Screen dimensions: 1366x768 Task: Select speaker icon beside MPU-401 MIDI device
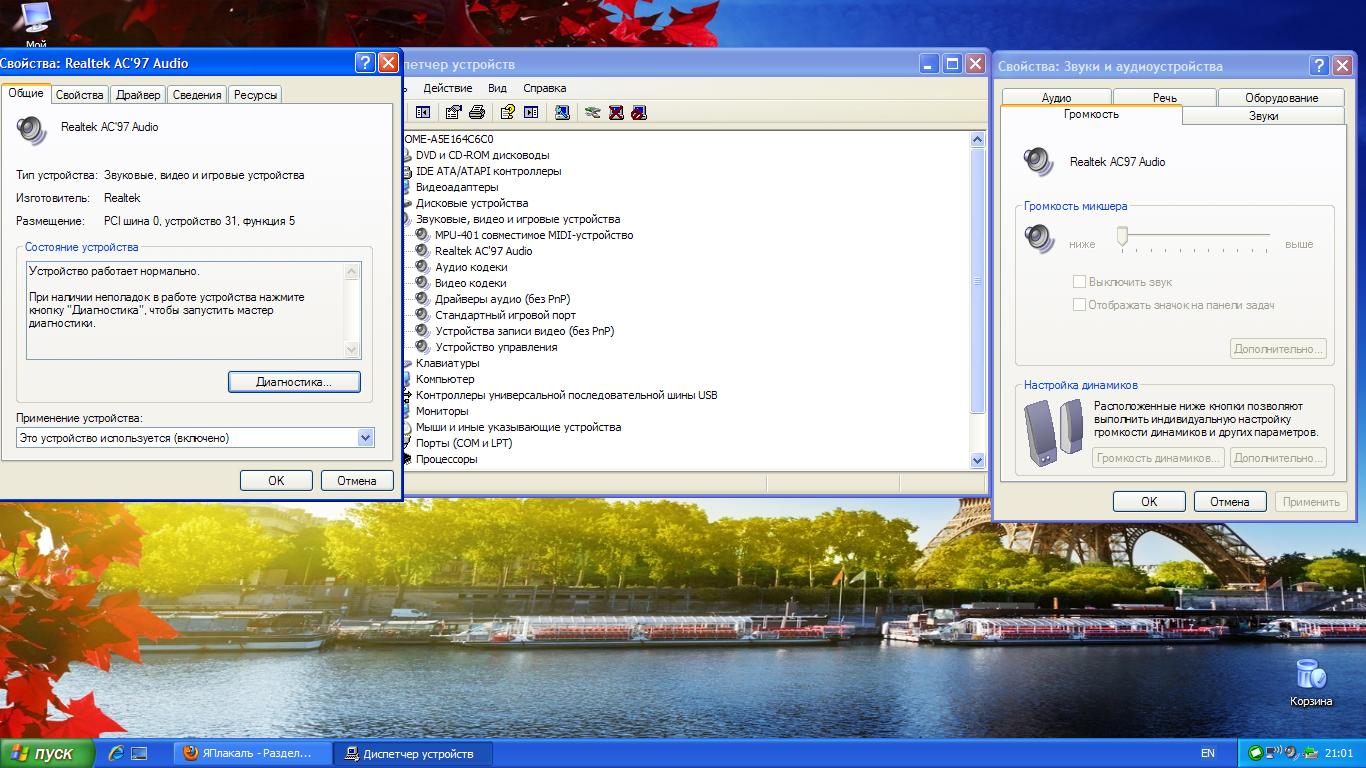pyautogui.click(x=422, y=235)
